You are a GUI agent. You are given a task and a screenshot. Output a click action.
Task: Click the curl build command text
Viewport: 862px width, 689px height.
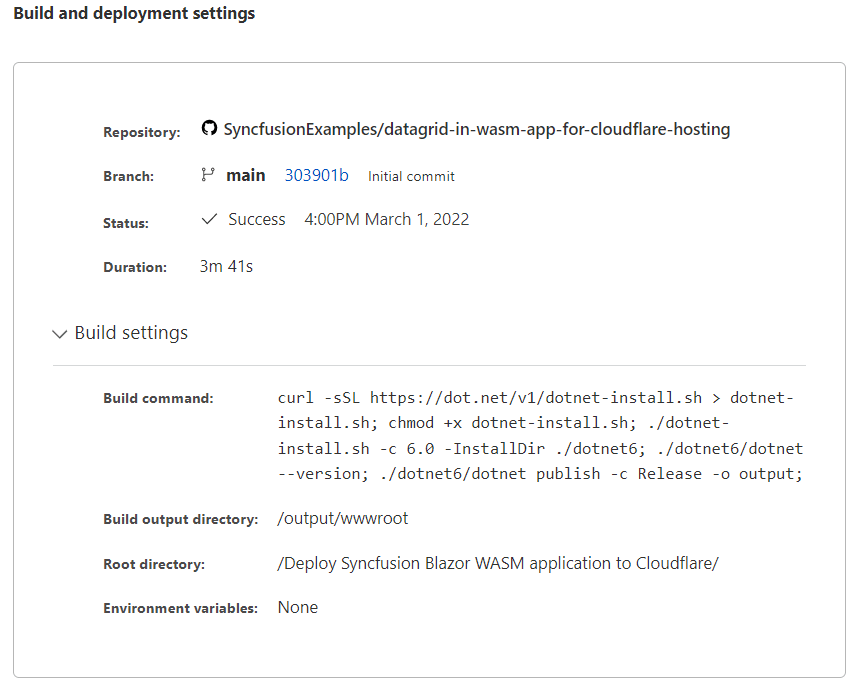pyautogui.click(x=540, y=436)
